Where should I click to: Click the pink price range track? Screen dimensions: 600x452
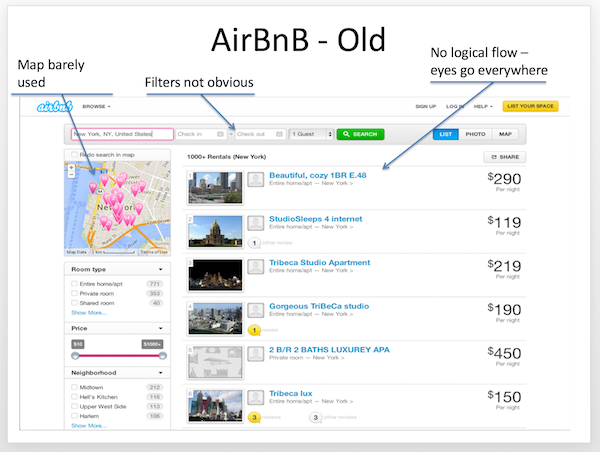click(x=119, y=356)
